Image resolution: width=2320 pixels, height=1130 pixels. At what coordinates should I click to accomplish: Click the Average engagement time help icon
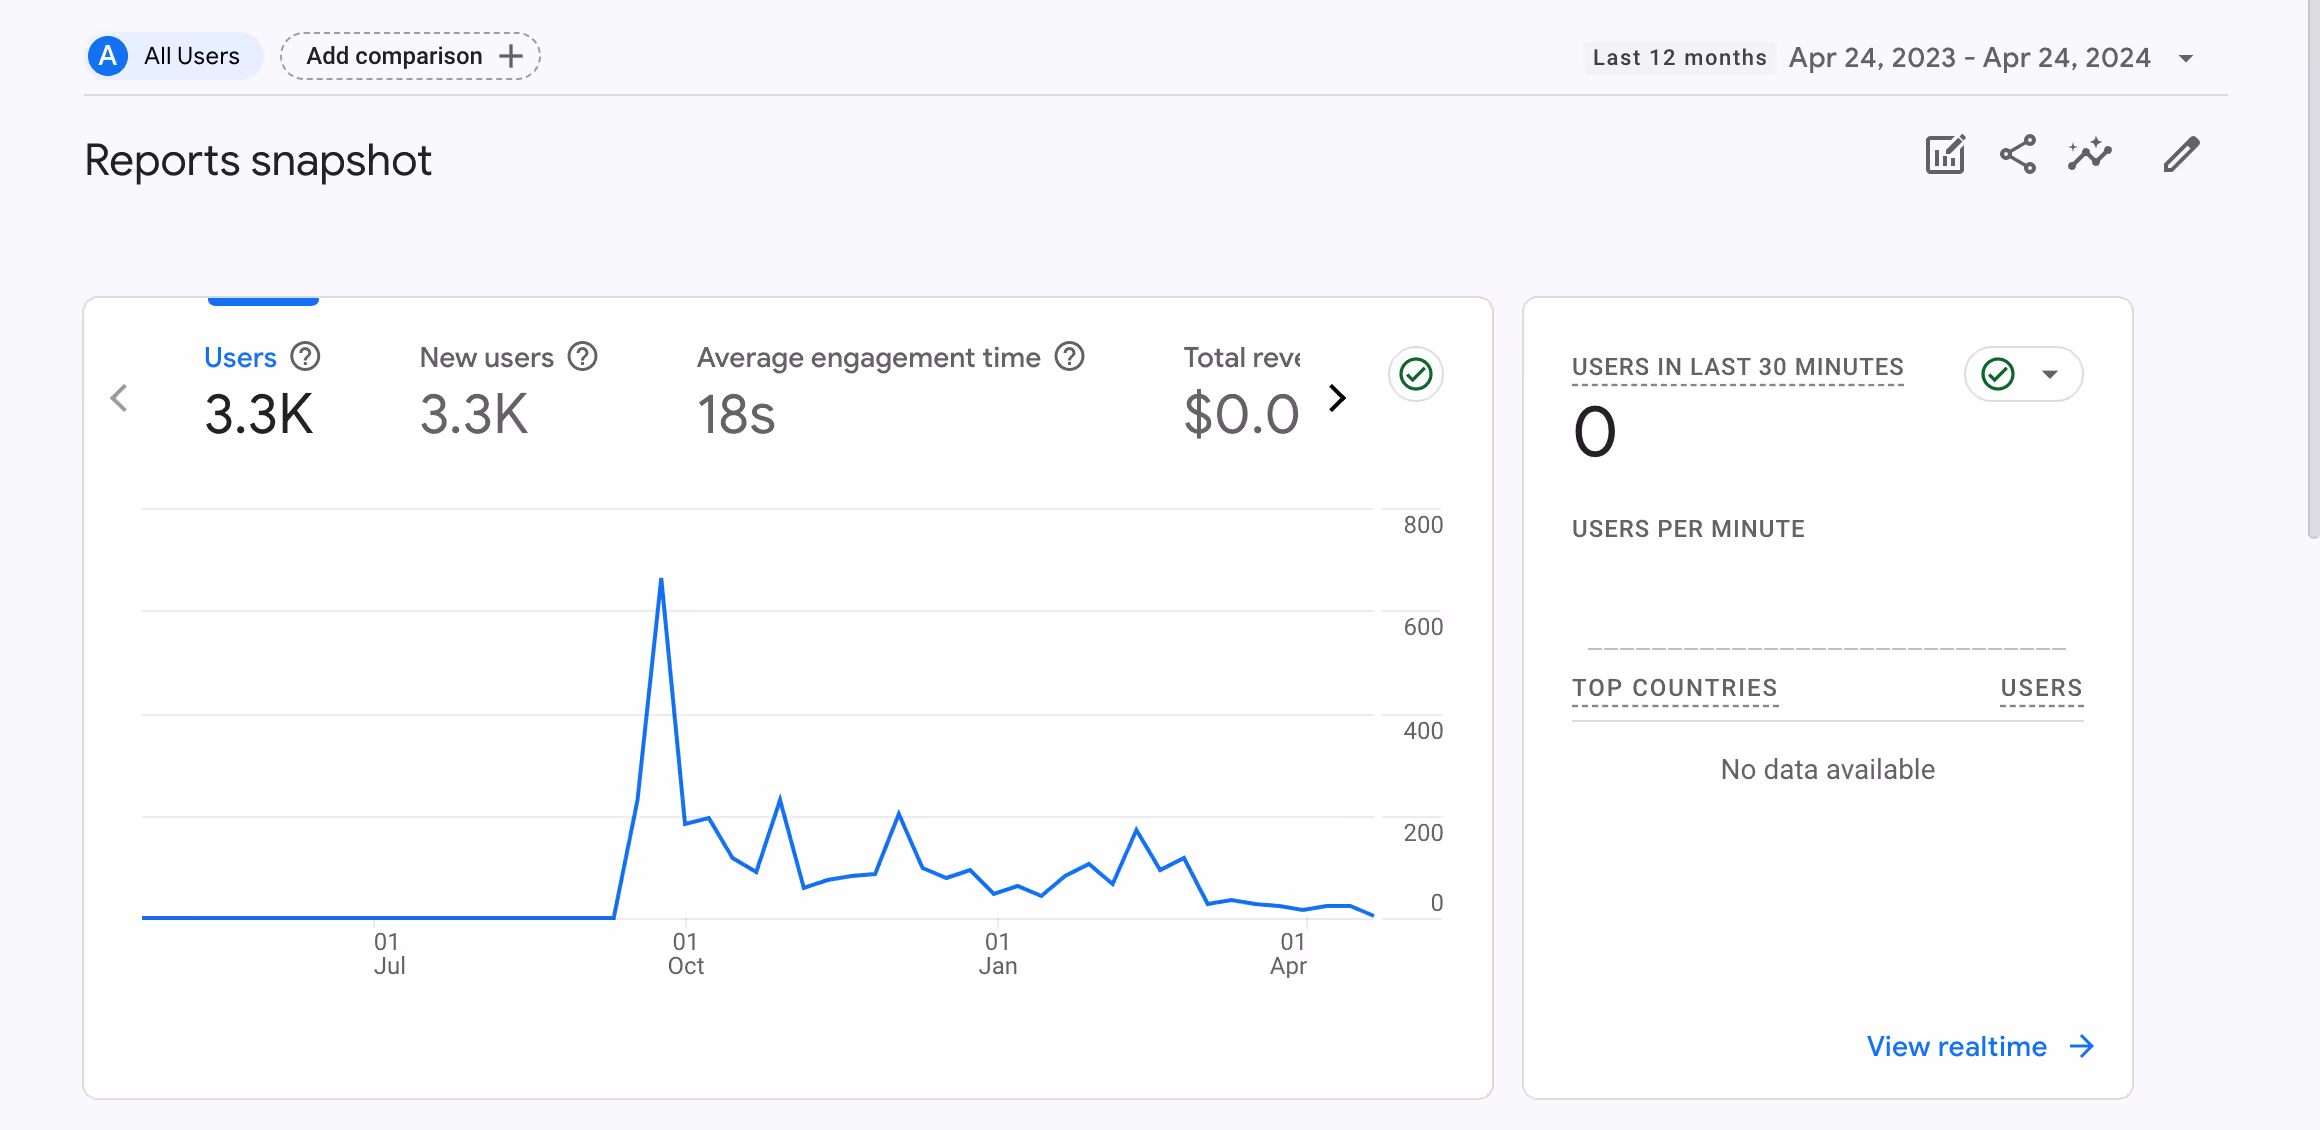pyautogui.click(x=1070, y=357)
